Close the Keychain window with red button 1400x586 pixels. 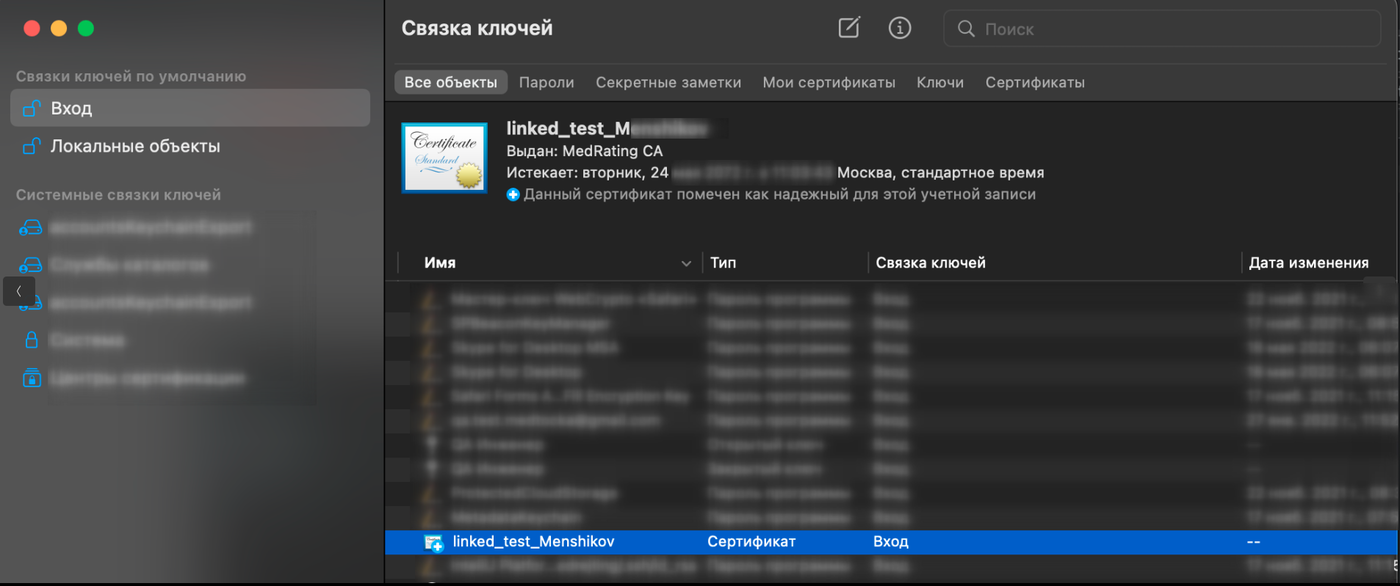tap(32, 29)
